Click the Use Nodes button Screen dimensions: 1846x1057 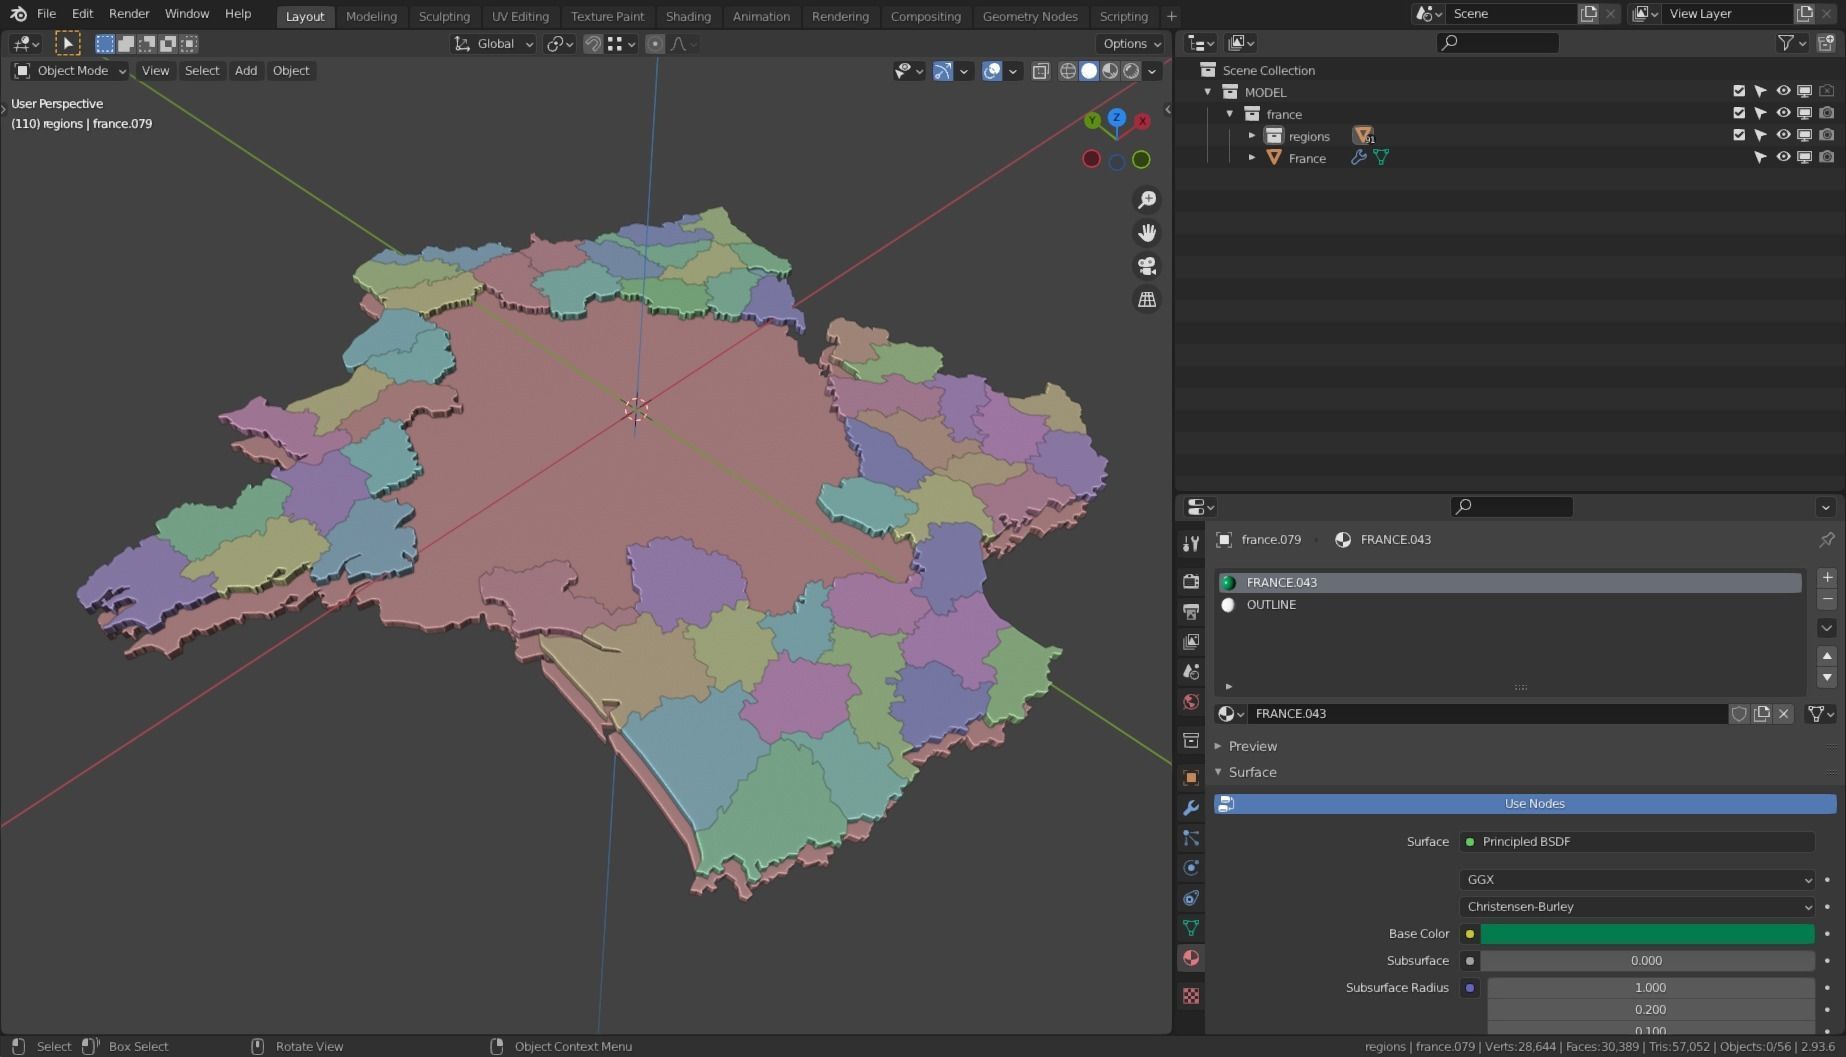(1525, 804)
